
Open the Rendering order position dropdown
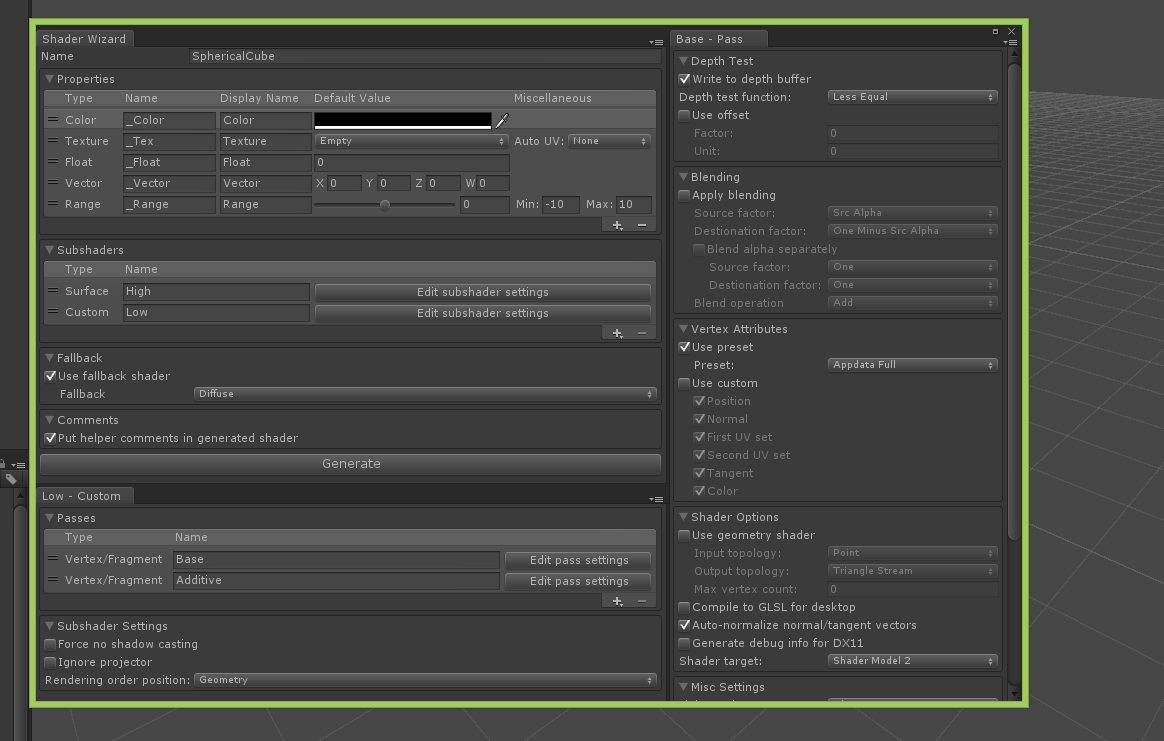tap(425, 680)
